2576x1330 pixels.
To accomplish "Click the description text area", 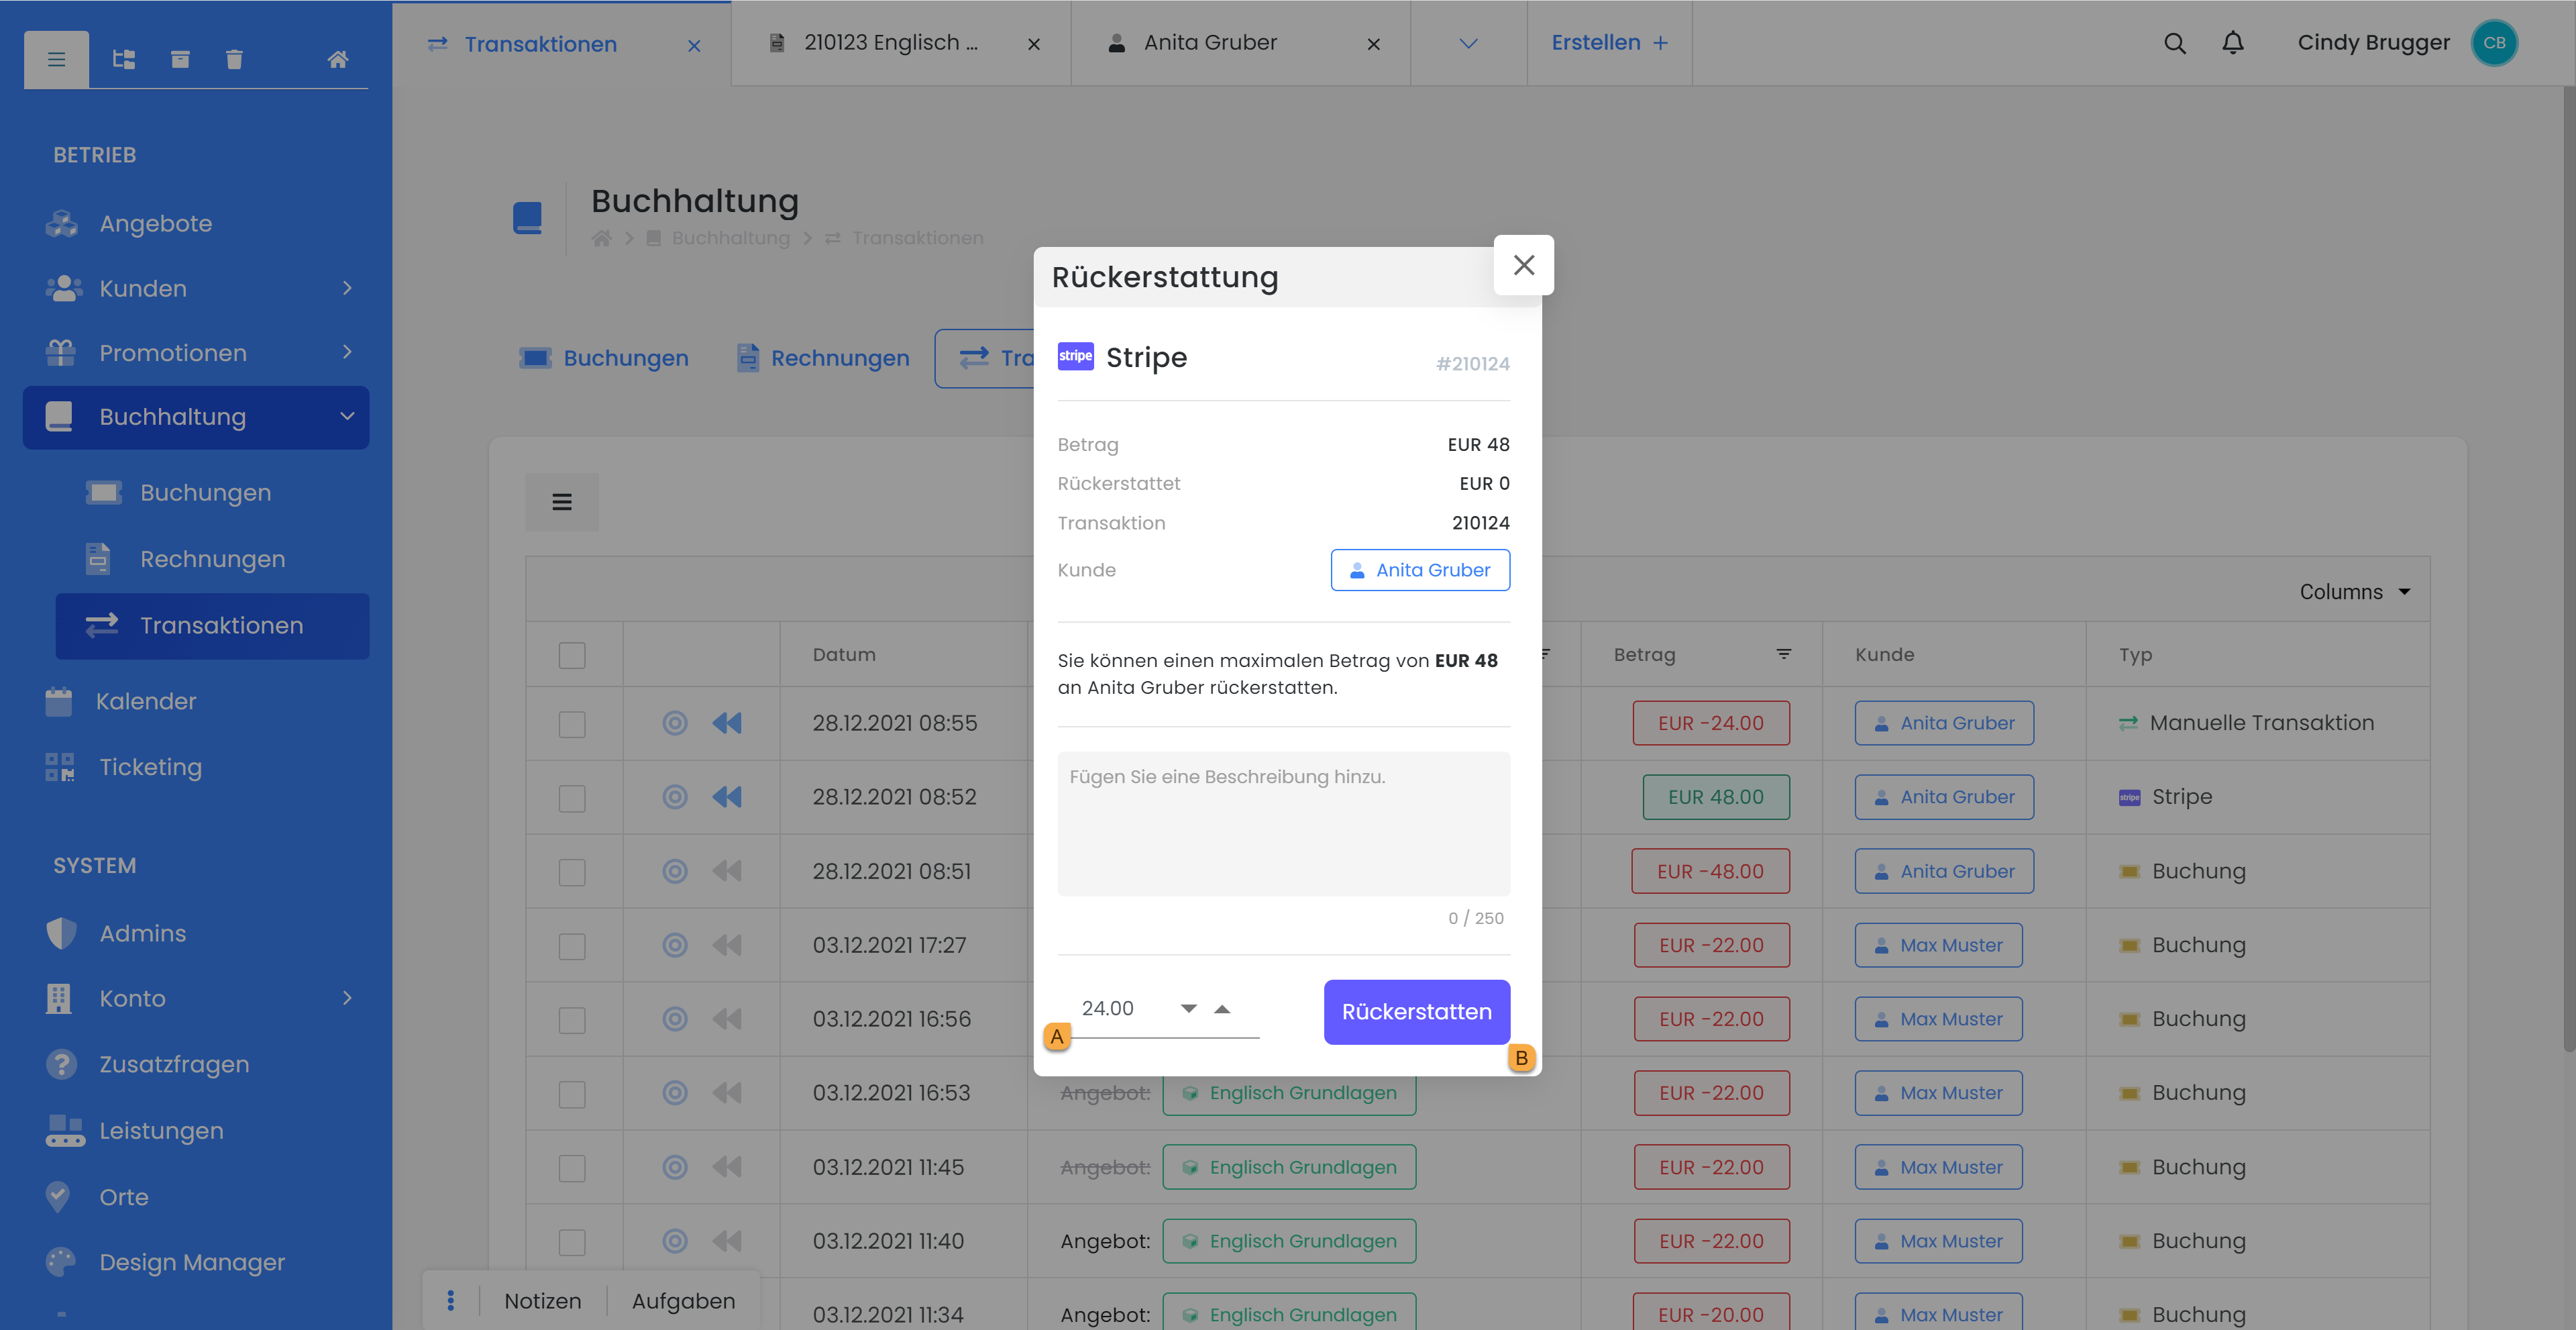I will pos(1283,823).
